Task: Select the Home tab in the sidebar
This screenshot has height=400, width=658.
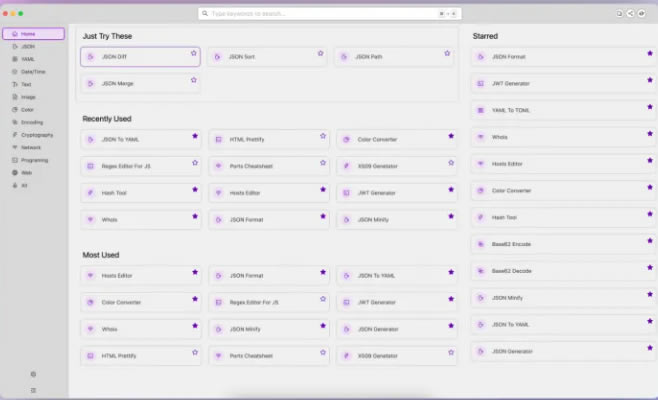Action: pyautogui.click(x=33, y=34)
